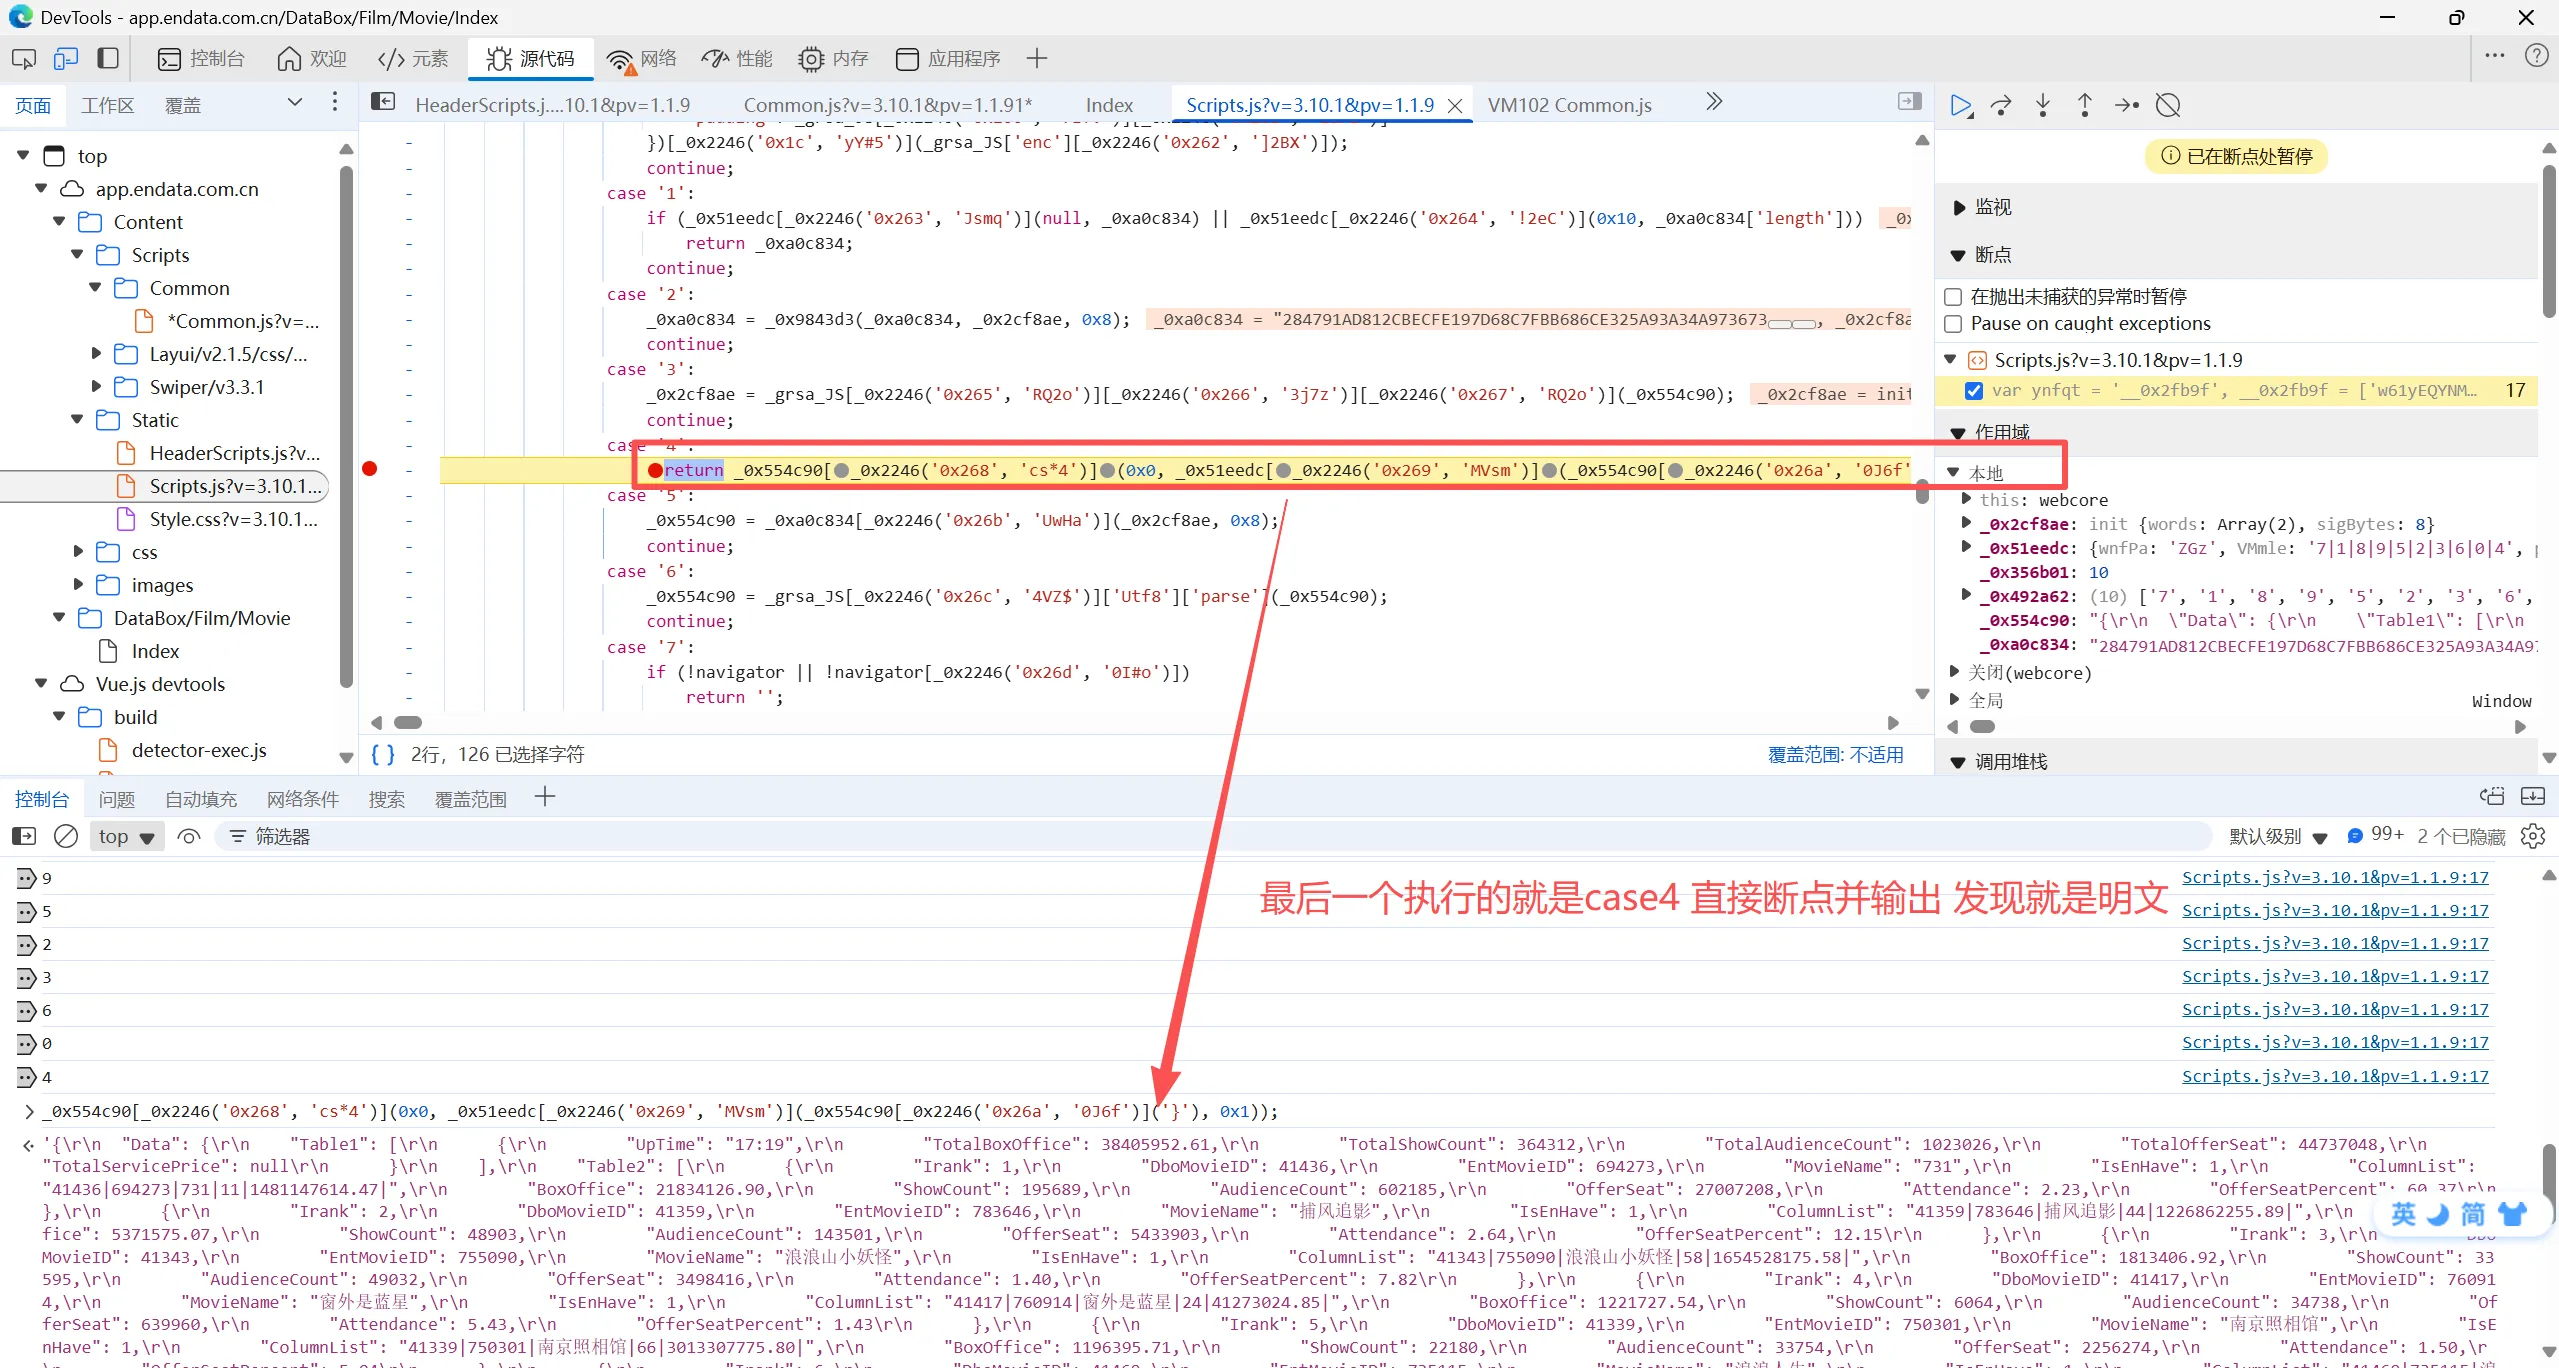Image resolution: width=2559 pixels, height=1368 pixels.
Task: Open the first Scripts.js:17 source link
Action: pyautogui.click(x=2334, y=878)
